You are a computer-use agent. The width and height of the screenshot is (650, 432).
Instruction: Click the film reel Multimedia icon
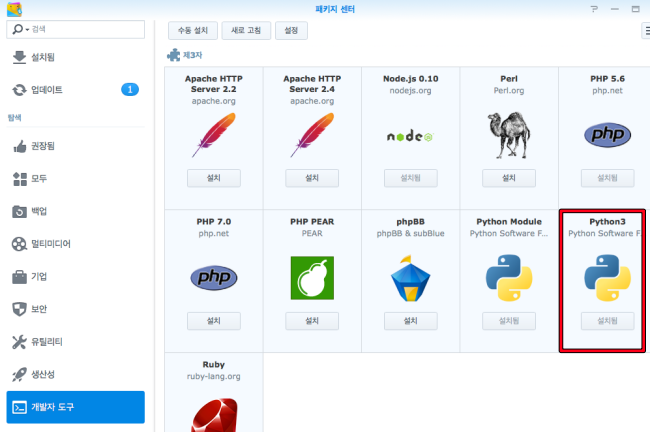[19, 244]
